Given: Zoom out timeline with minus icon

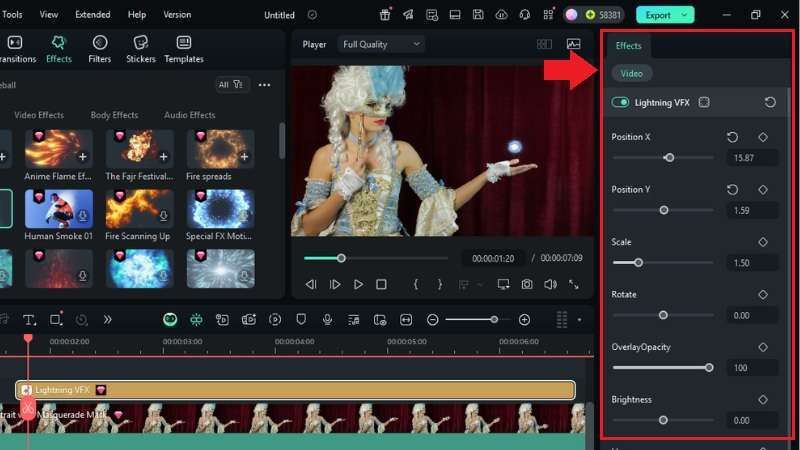Looking at the screenshot, I should pos(432,320).
